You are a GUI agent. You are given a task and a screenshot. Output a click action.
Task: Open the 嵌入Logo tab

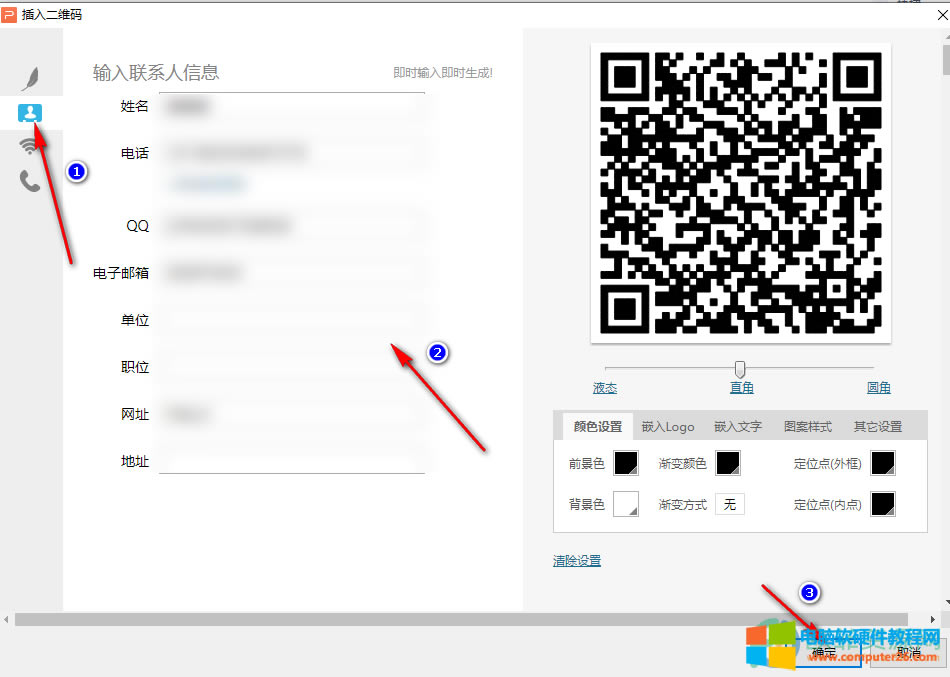click(x=667, y=425)
